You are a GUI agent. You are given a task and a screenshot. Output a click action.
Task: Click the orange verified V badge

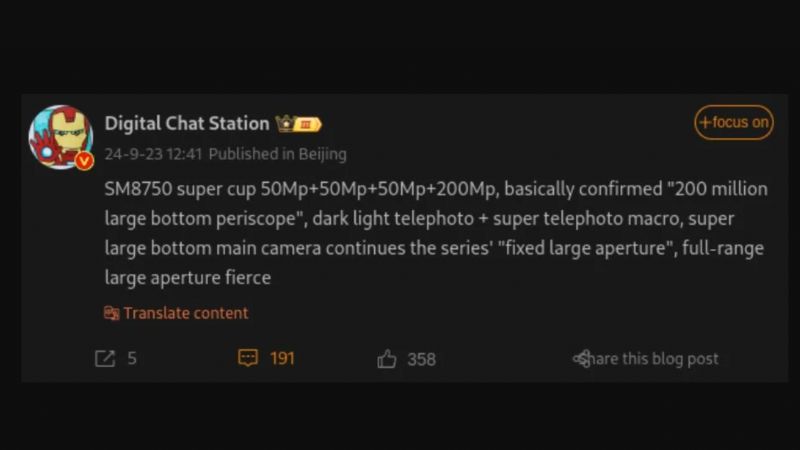pyautogui.click(x=84, y=160)
